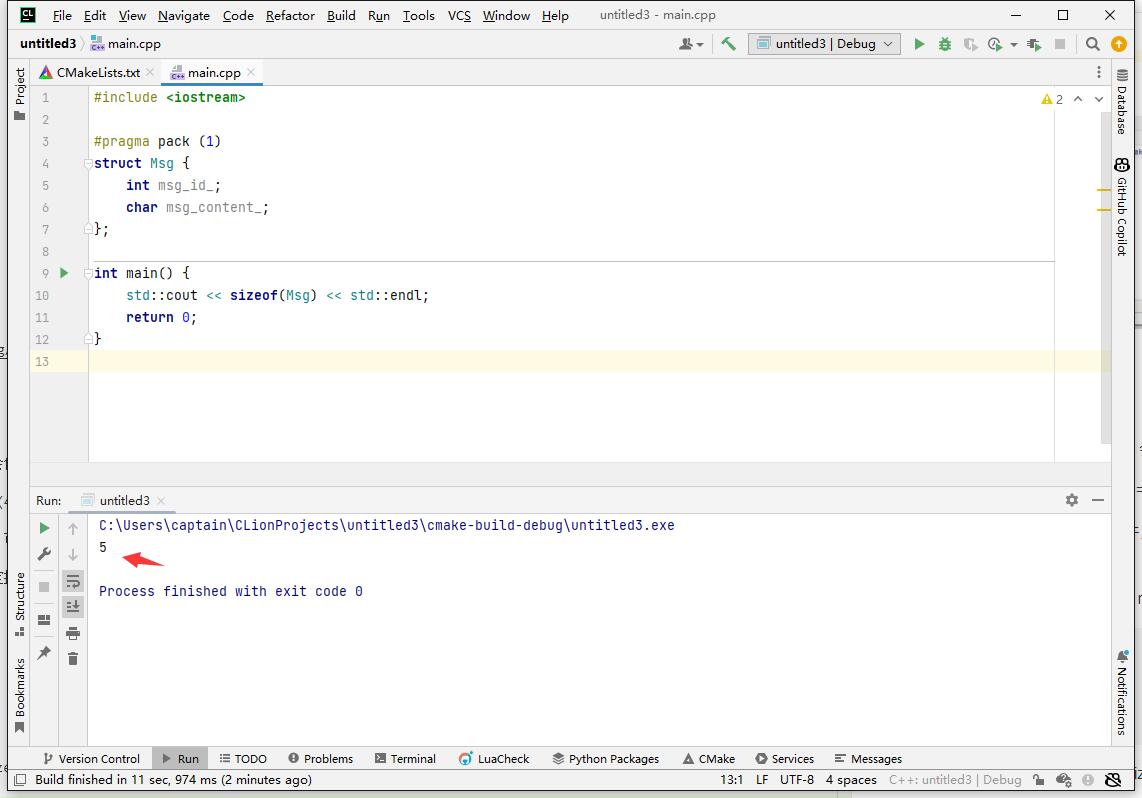Click the warnings indicator showing 2
1142x798 pixels.
click(x=1052, y=99)
